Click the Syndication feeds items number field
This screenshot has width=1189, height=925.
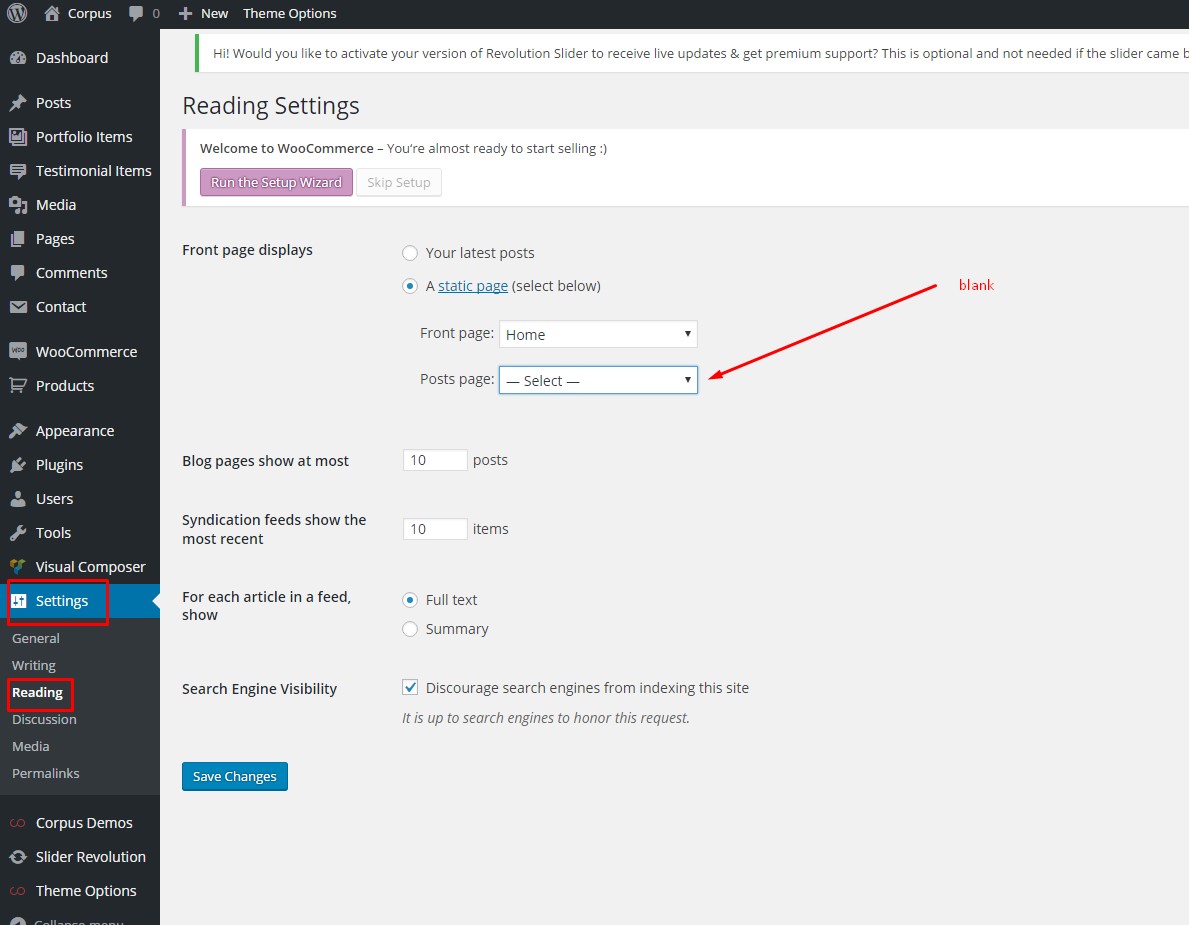(435, 528)
